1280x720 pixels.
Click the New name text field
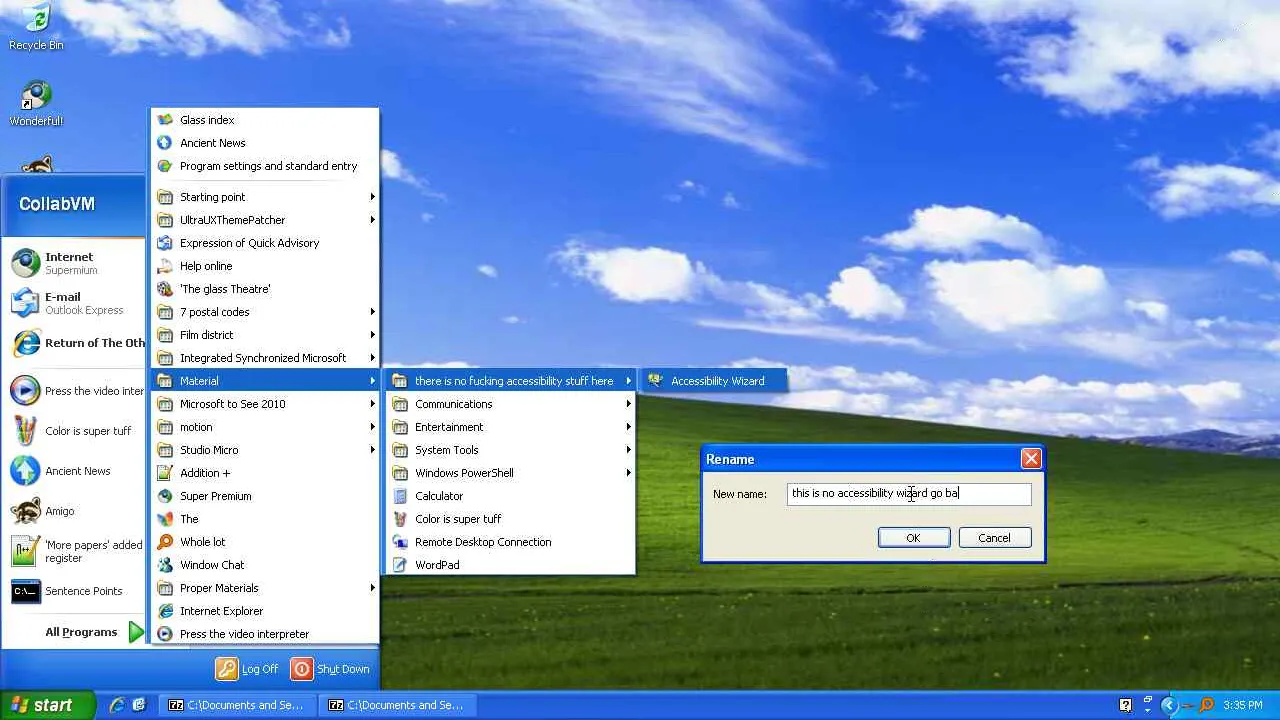(908, 493)
